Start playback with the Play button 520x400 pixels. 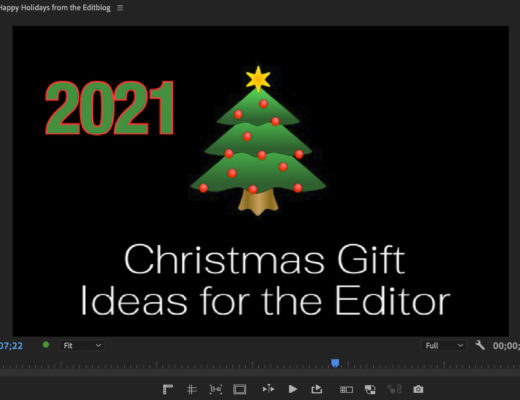point(293,389)
